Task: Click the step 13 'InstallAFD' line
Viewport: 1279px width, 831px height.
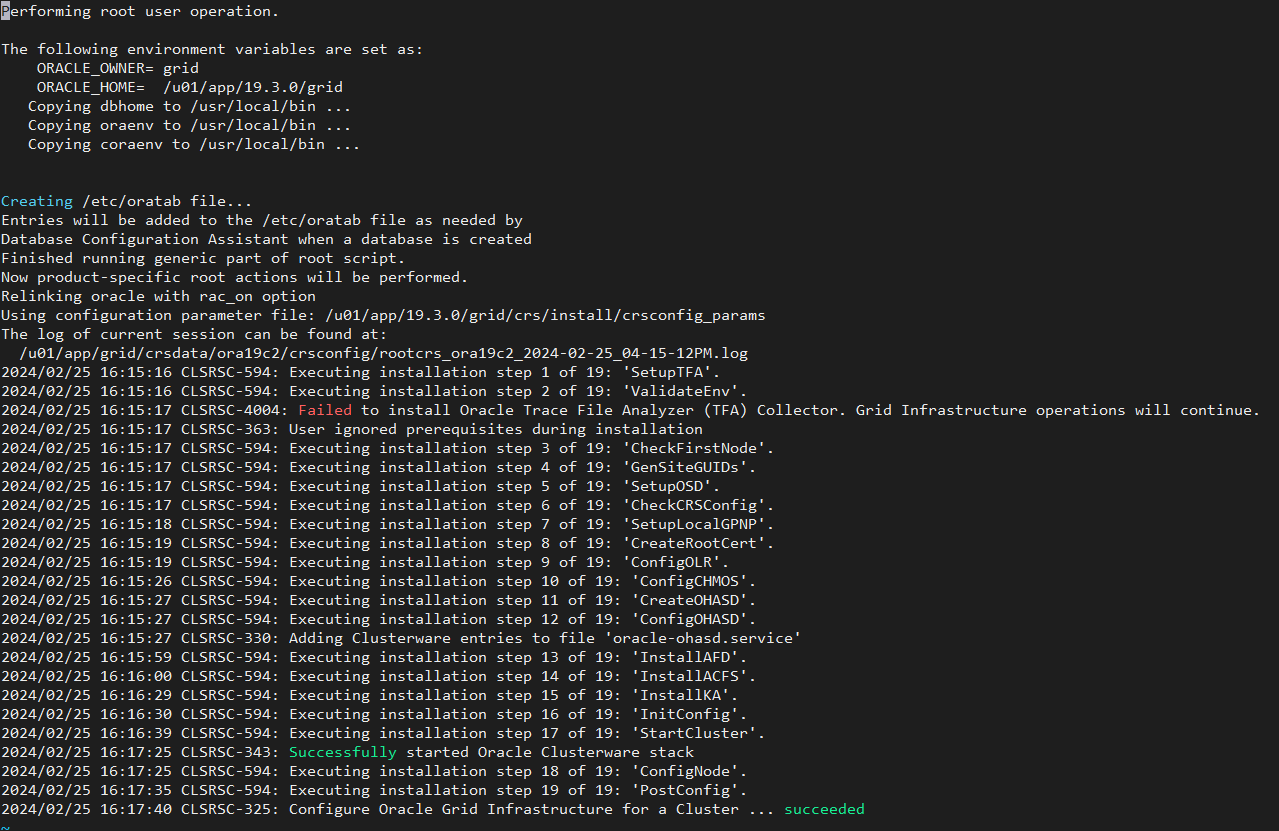Action: pyautogui.click(x=374, y=657)
